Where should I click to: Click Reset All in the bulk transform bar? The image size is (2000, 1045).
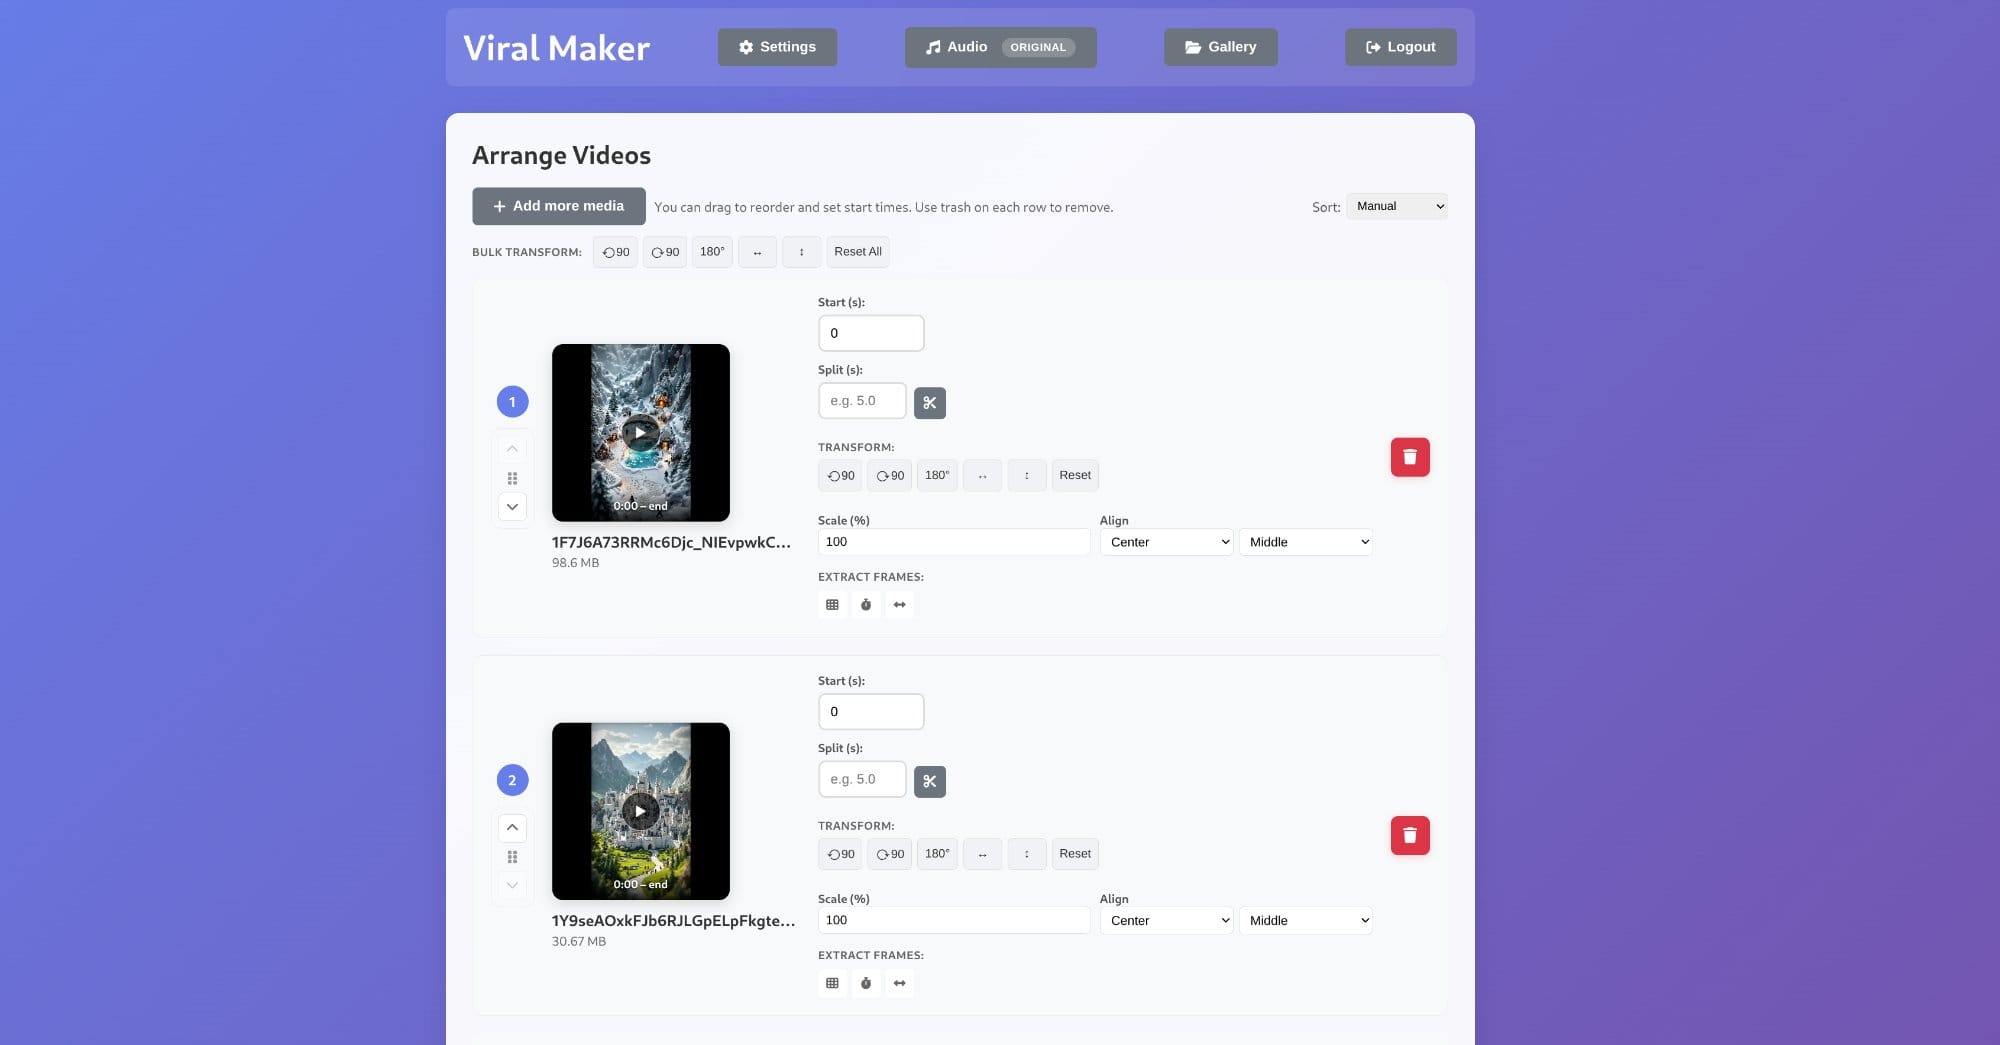tap(857, 252)
